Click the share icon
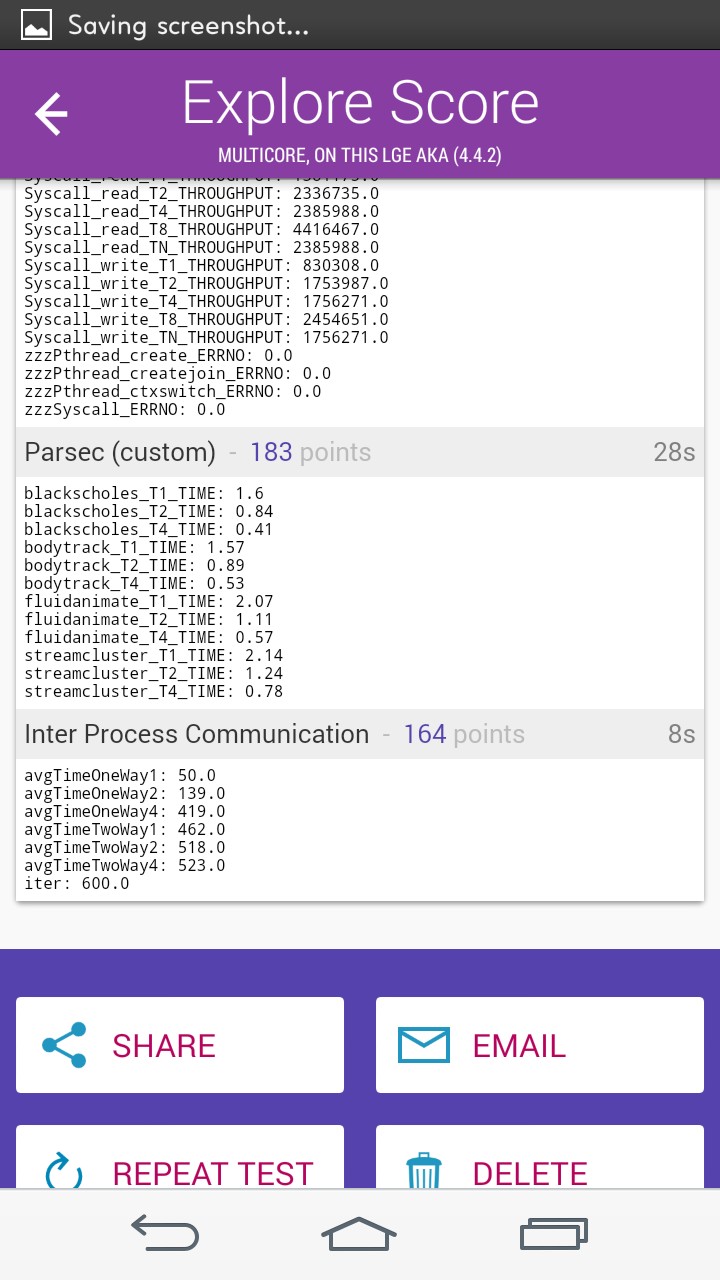 tap(64, 1045)
